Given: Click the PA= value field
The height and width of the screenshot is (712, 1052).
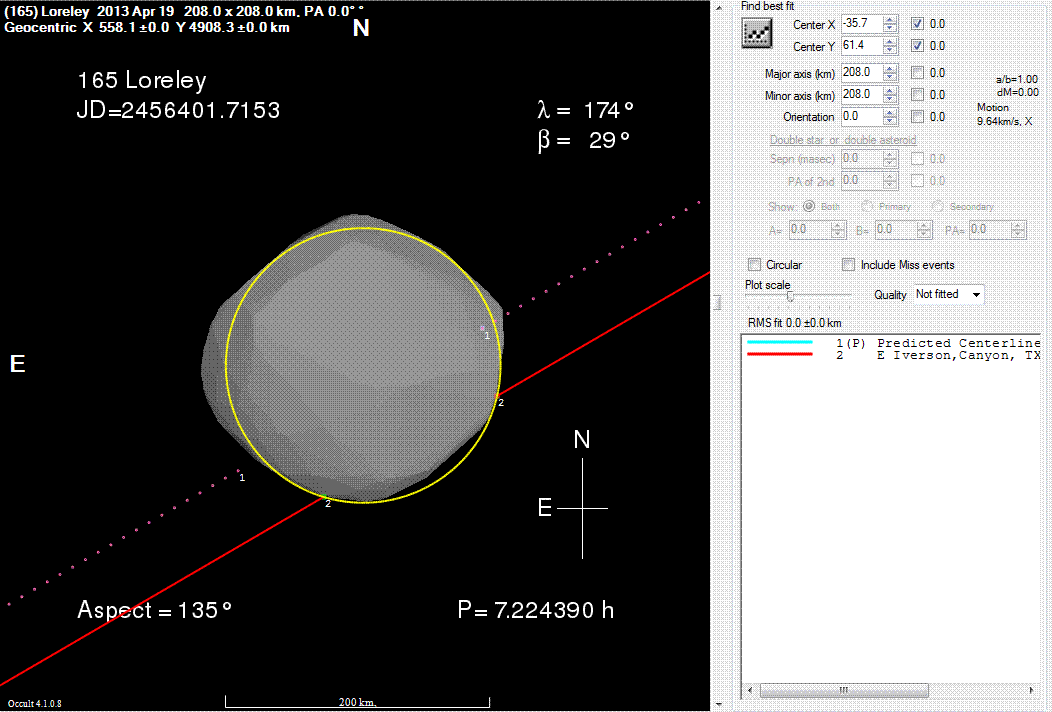Looking at the screenshot, I should [x=990, y=230].
